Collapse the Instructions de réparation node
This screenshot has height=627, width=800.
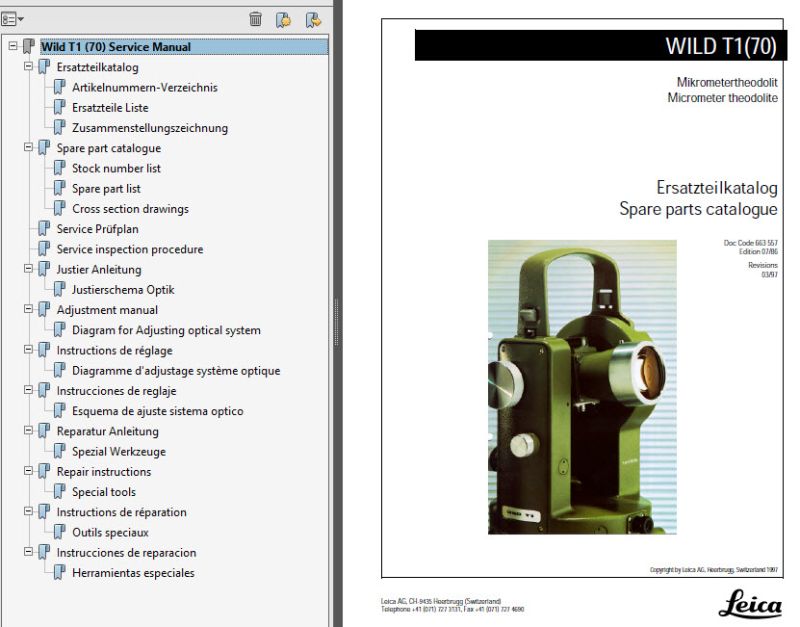point(29,511)
